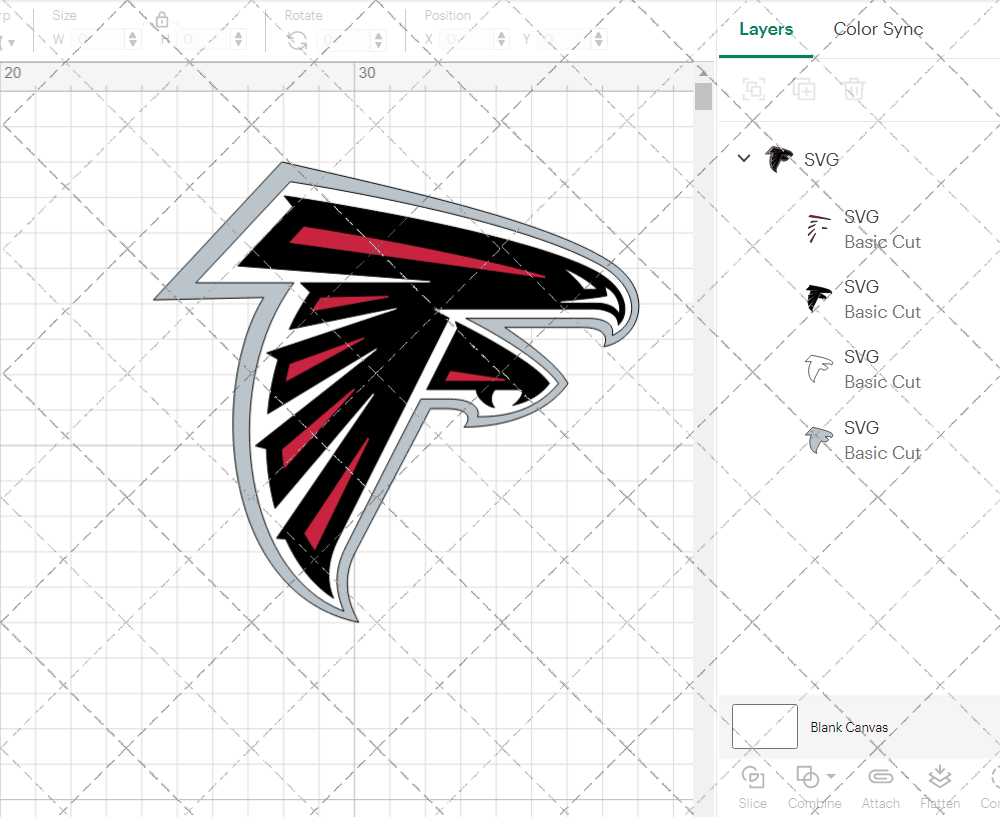Click the Rotate angle input field

pyautogui.click(x=344, y=40)
